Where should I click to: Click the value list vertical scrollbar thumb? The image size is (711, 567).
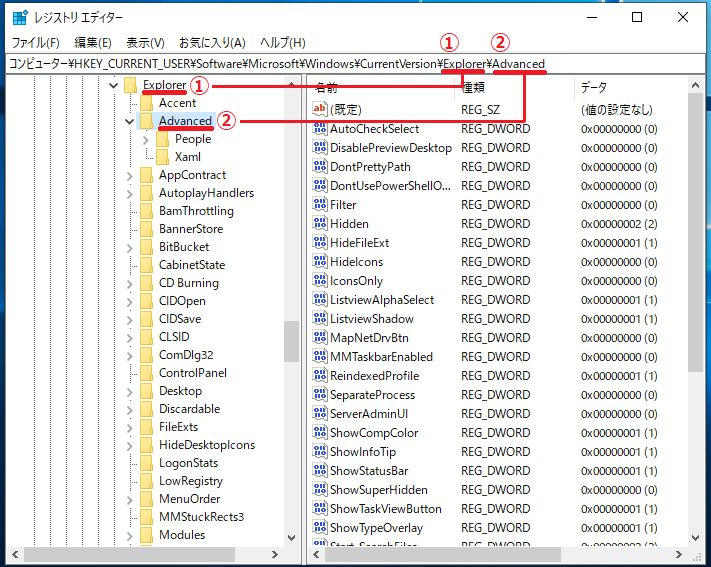coord(695,232)
